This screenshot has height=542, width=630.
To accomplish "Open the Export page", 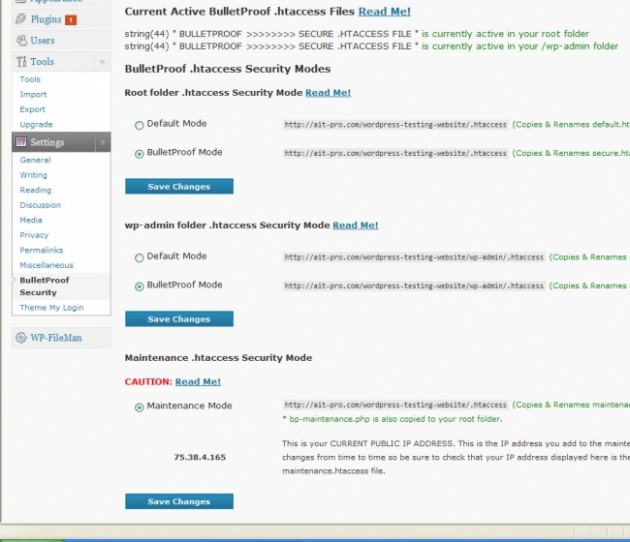I will coord(32,109).
